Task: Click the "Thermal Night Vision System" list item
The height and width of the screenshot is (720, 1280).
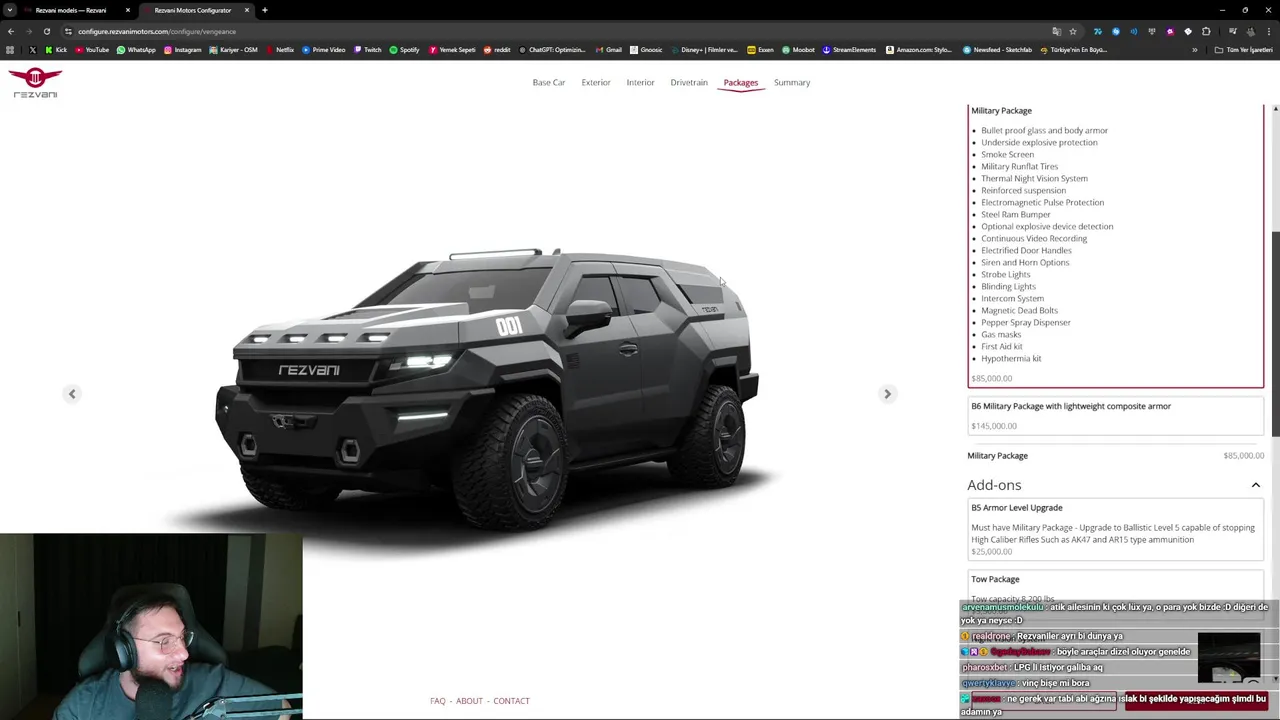Action: pos(1034,179)
